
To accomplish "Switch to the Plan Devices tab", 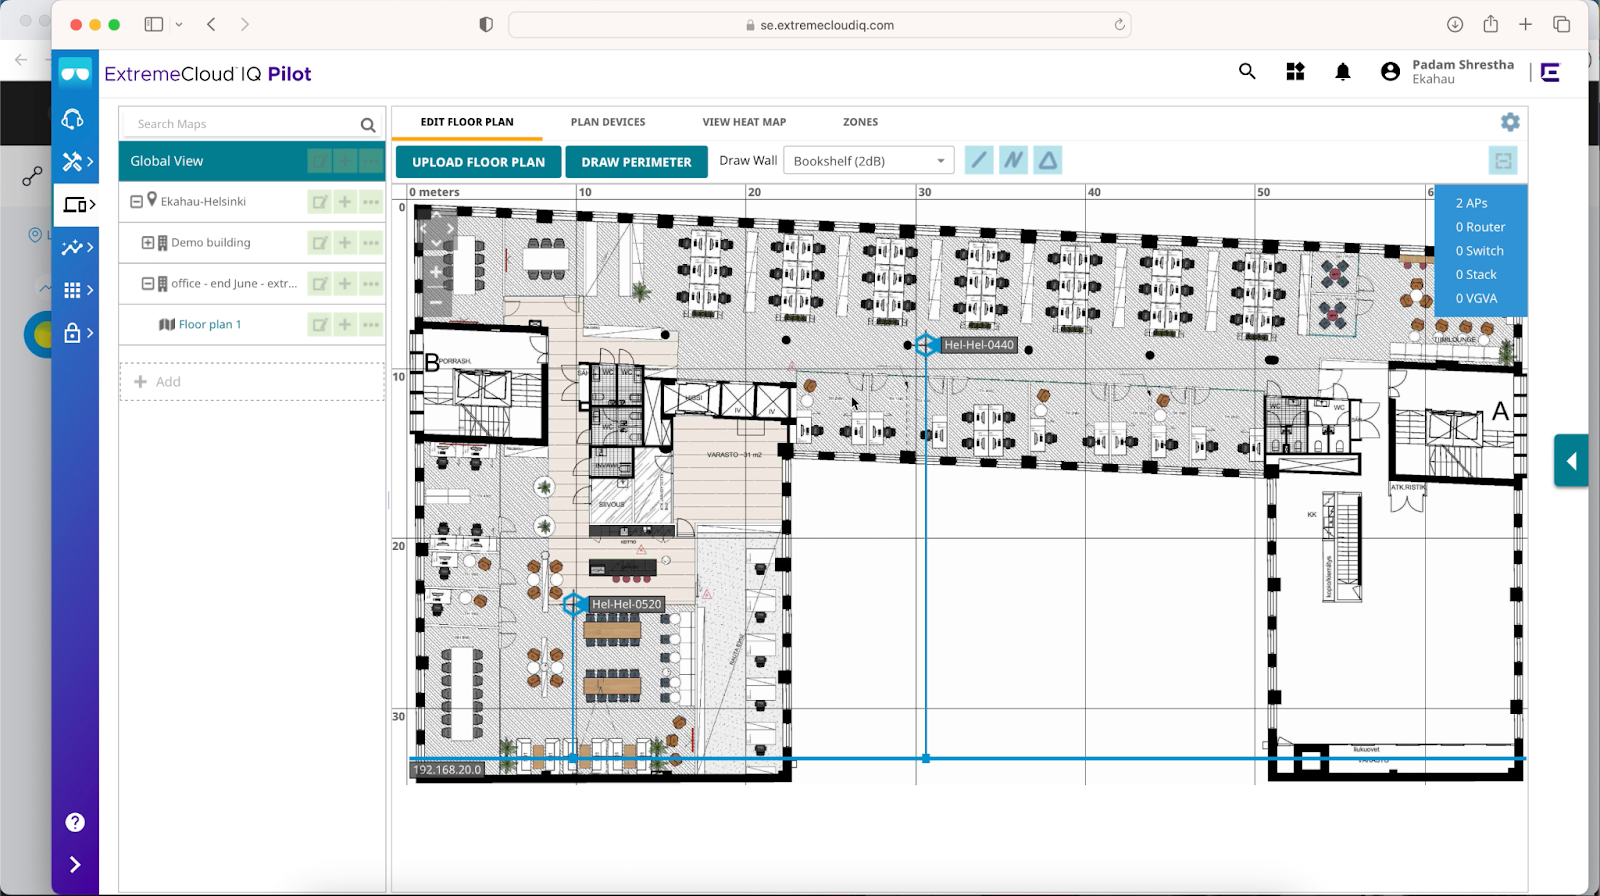I will (608, 122).
